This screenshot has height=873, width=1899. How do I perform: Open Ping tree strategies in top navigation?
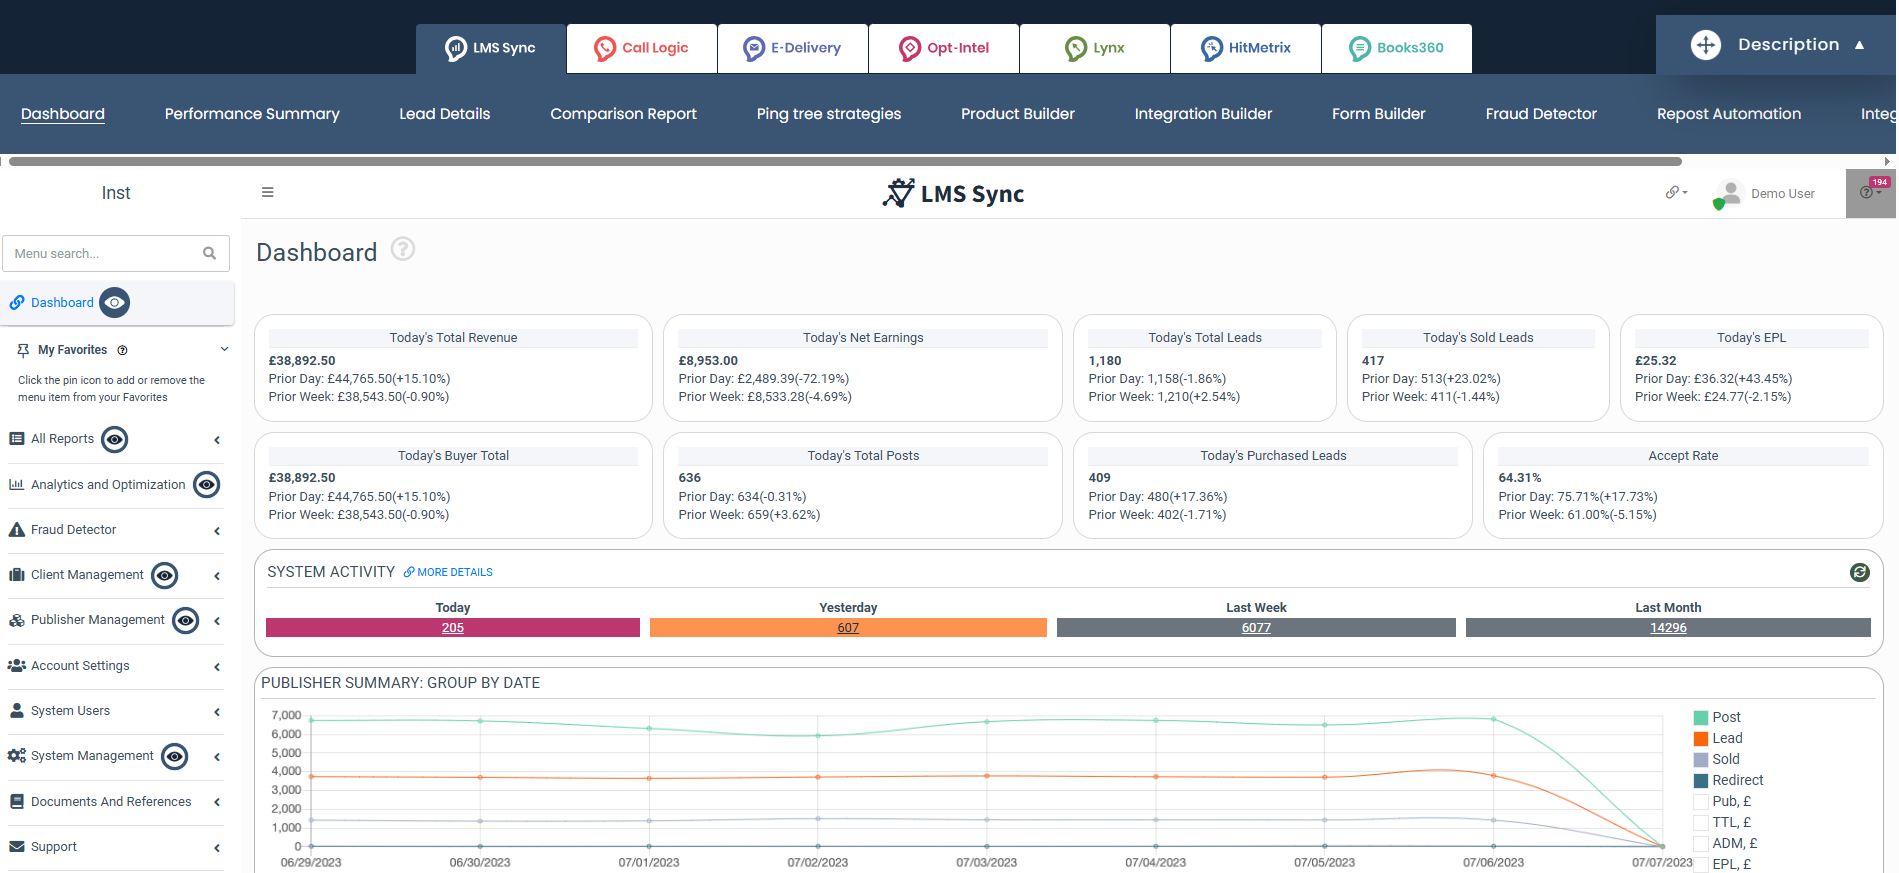pos(829,114)
